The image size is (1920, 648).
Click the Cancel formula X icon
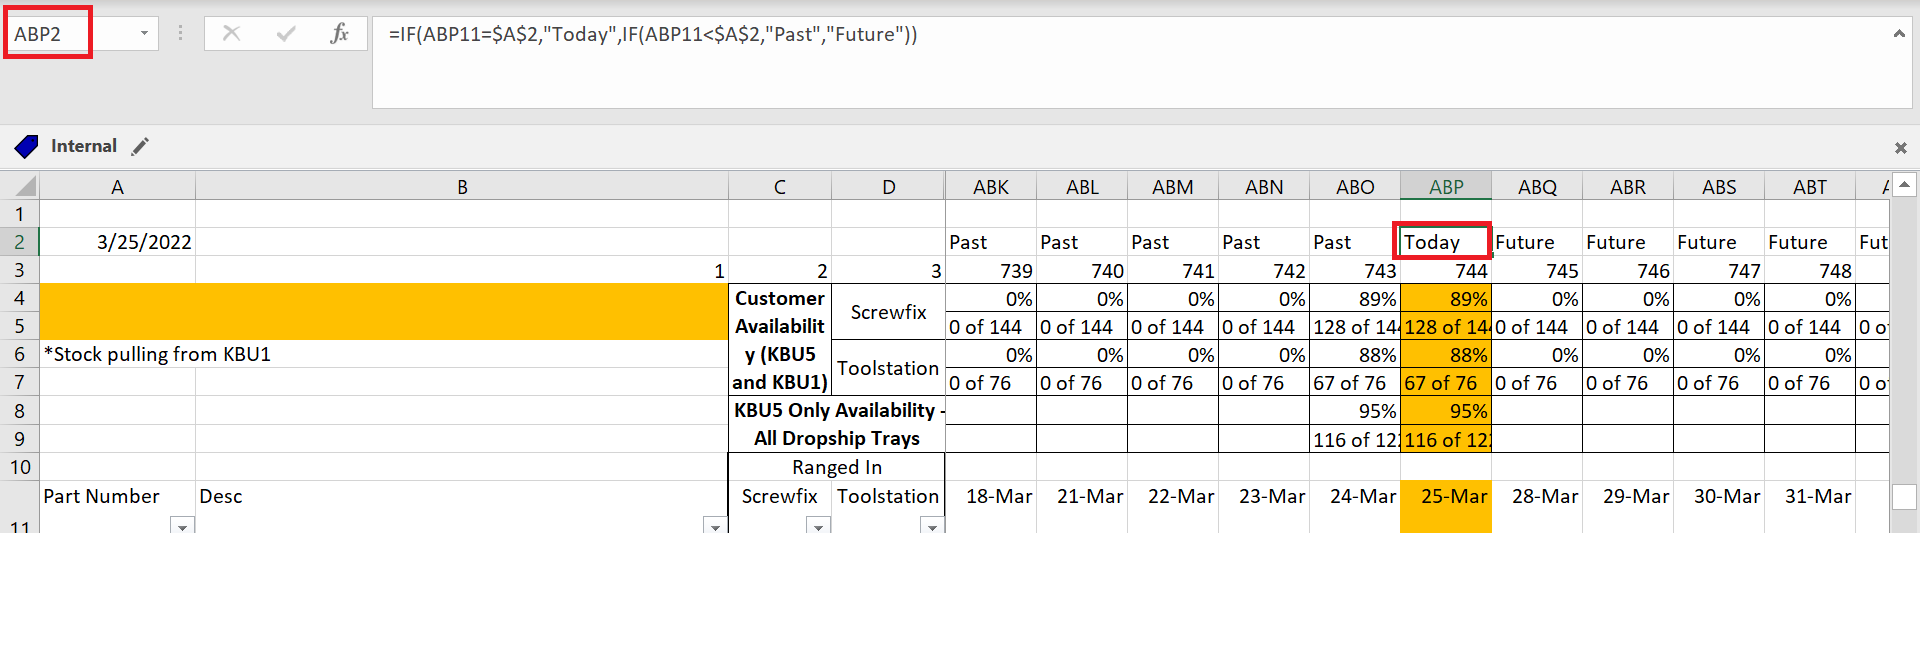pyautogui.click(x=231, y=34)
